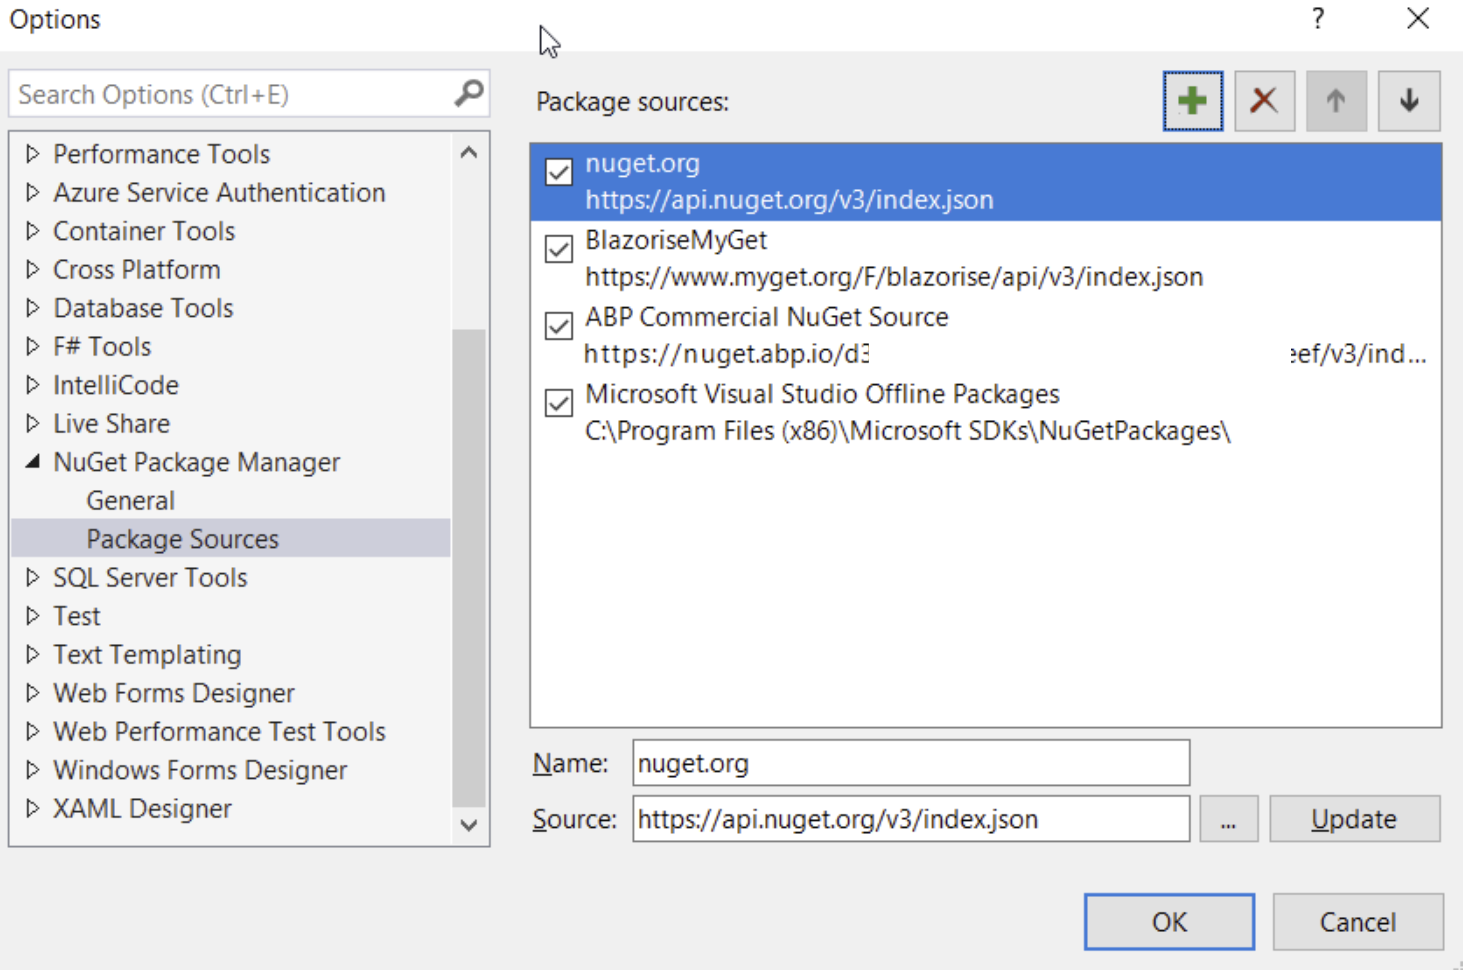Click the OK button

[x=1168, y=922]
